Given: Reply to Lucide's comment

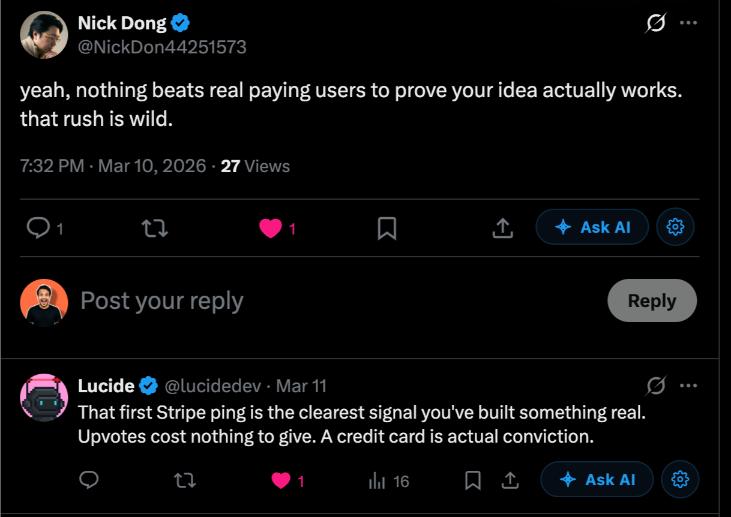Looking at the screenshot, I should click(88, 481).
